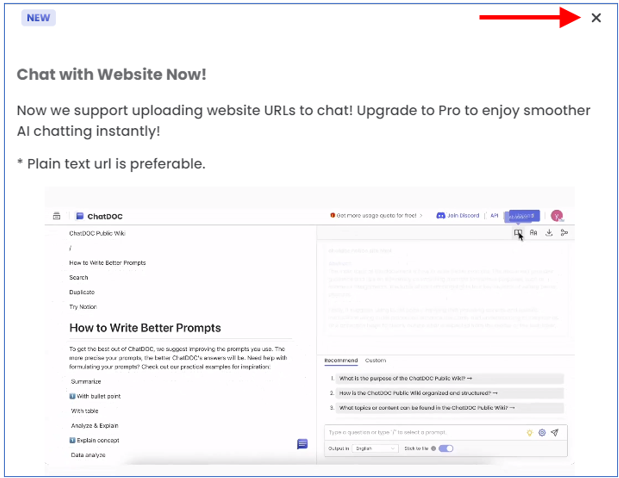The height and width of the screenshot is (478, 619).
Task: Click the Join Discord icon
Action: (443, 215)
